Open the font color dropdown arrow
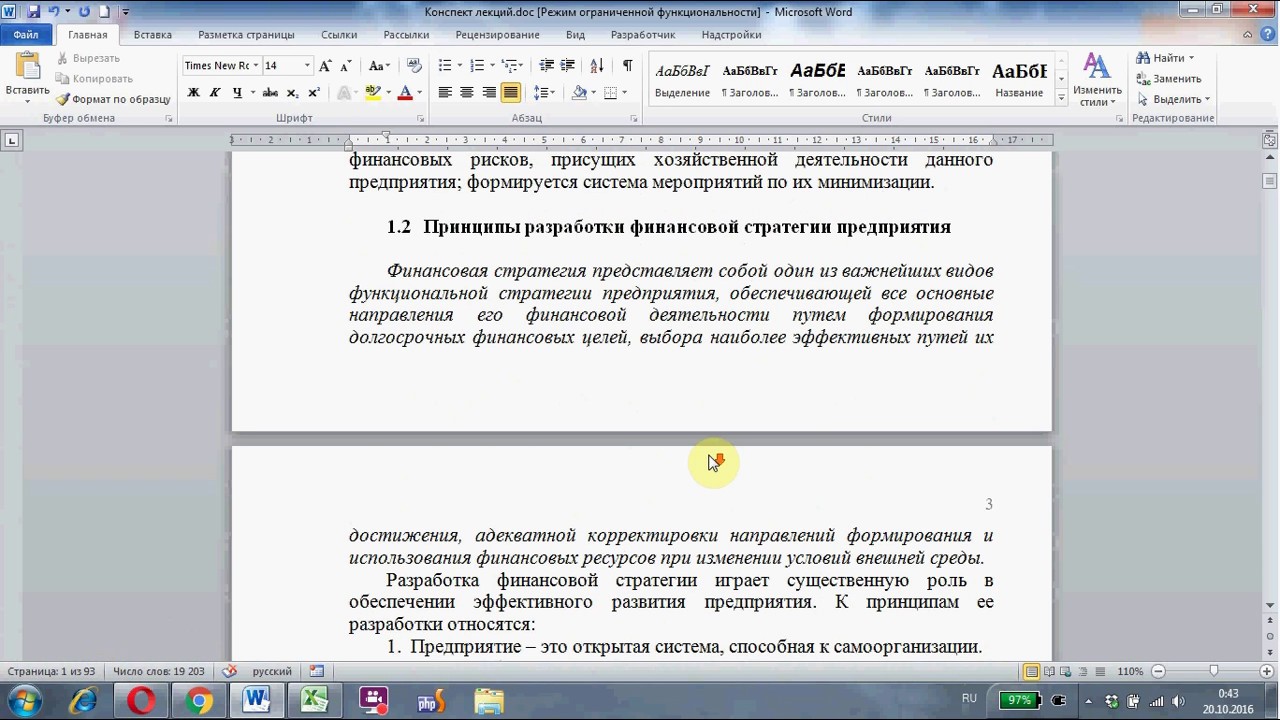Viewport: 1280px width, 720px height. tap(419, 93)
